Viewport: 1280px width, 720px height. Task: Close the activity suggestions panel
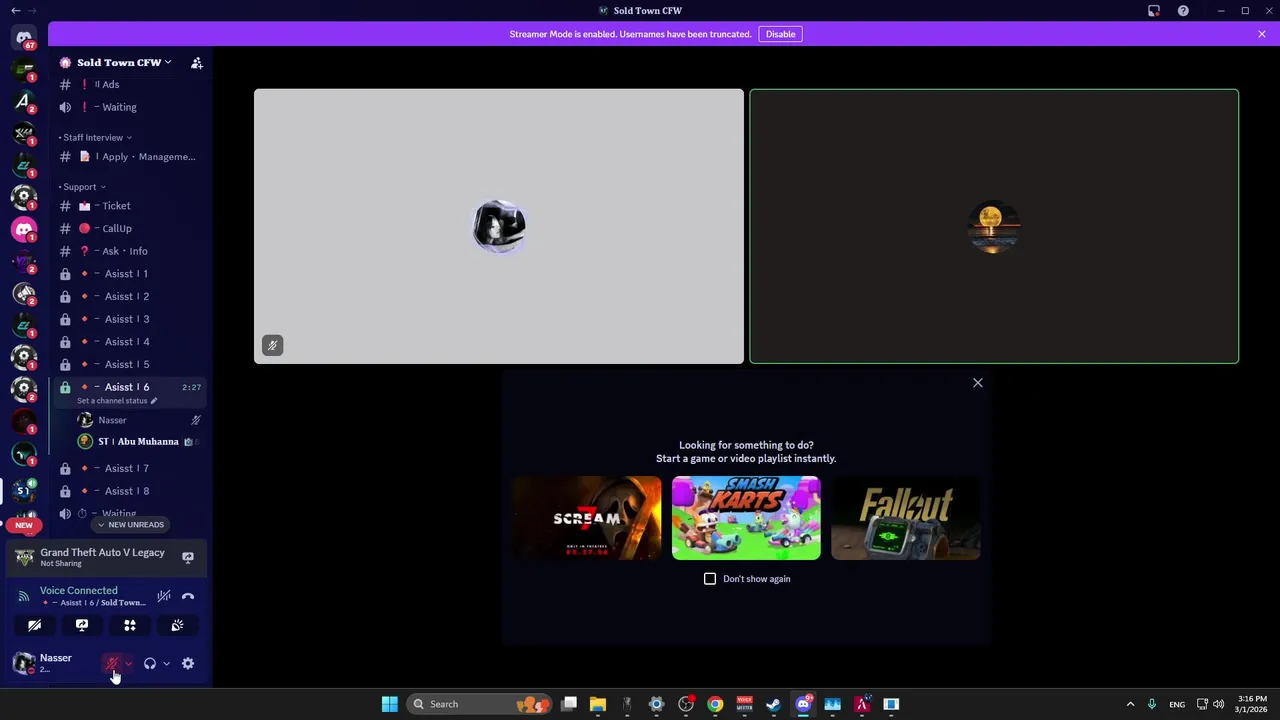978,383
